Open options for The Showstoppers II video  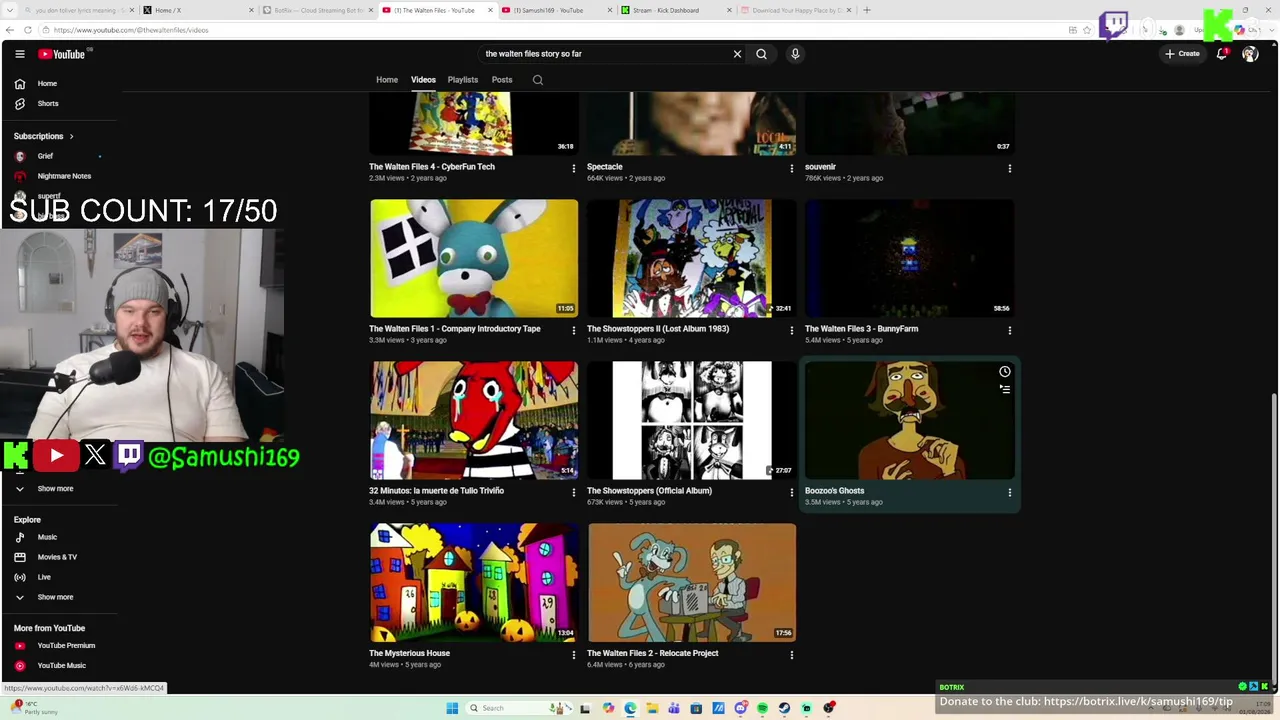[791, 330]
